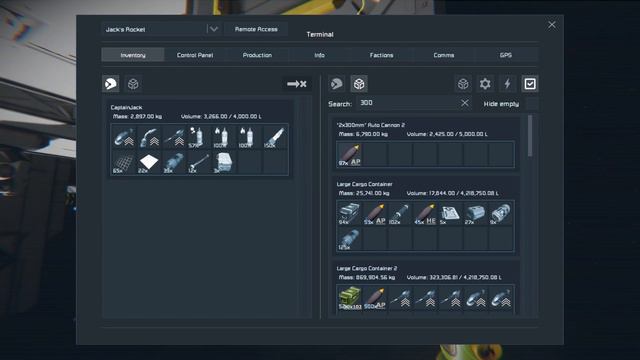The width and height of the screenshot is (640, 360).
Task: Select the 5x item in Large Cargo Container
Action: [450, 213]
